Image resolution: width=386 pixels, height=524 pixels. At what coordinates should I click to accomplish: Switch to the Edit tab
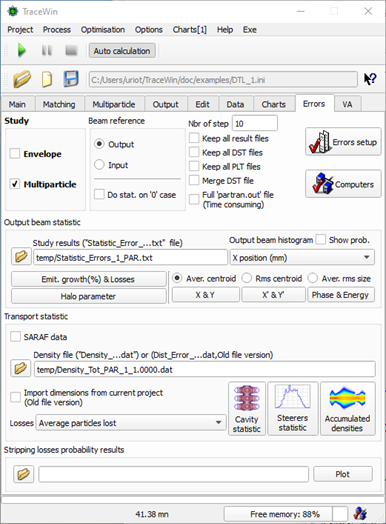203,104
